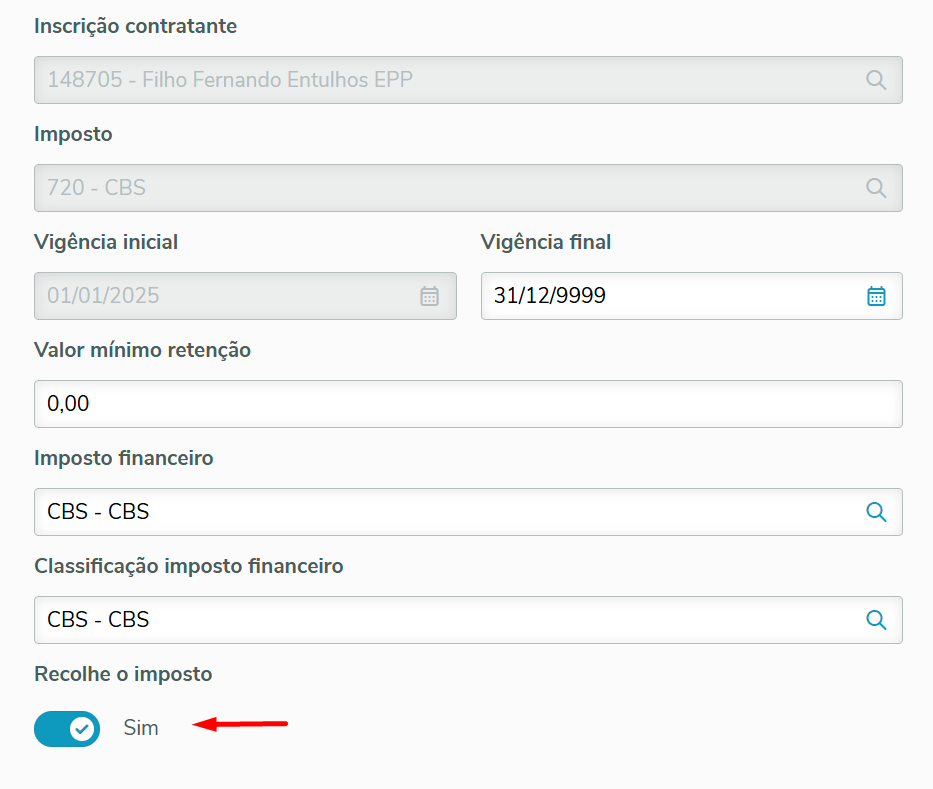Click magnifier icon in the Imposto field
The height and width of the screenshot is (789, 933).
(876, 188)
